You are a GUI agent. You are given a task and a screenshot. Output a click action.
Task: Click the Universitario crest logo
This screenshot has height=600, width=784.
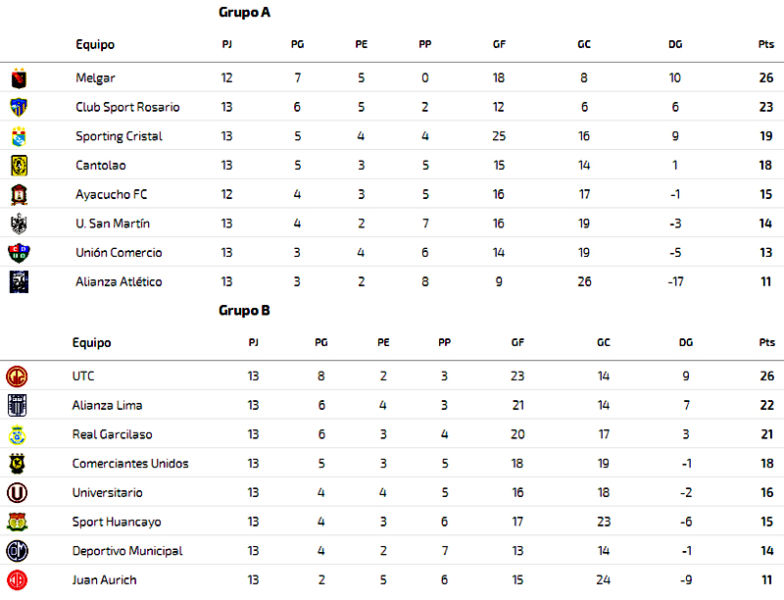17,492
